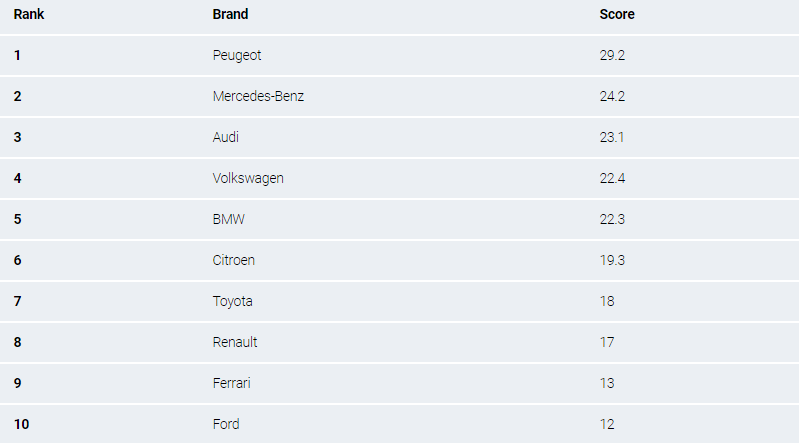The image size is (799, 443).
Task: Click rank number 10
Action: (21, 424)
